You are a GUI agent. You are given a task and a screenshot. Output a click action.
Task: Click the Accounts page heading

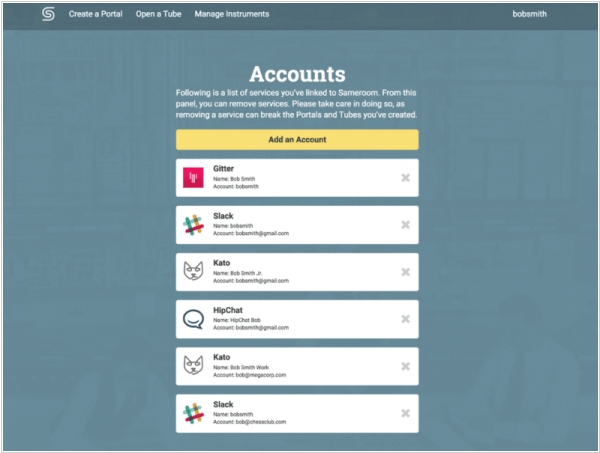coord(297,74)
